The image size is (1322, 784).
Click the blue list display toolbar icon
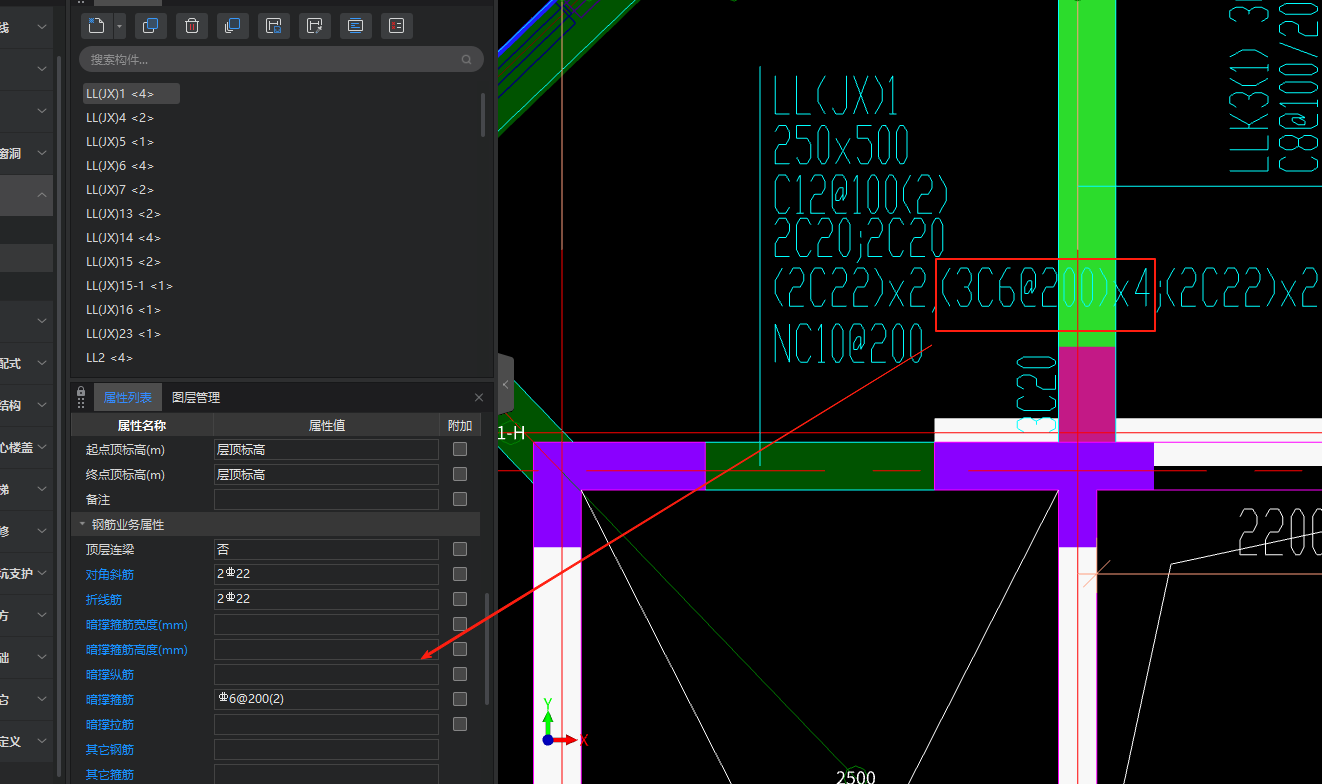(x=356, y=26)
